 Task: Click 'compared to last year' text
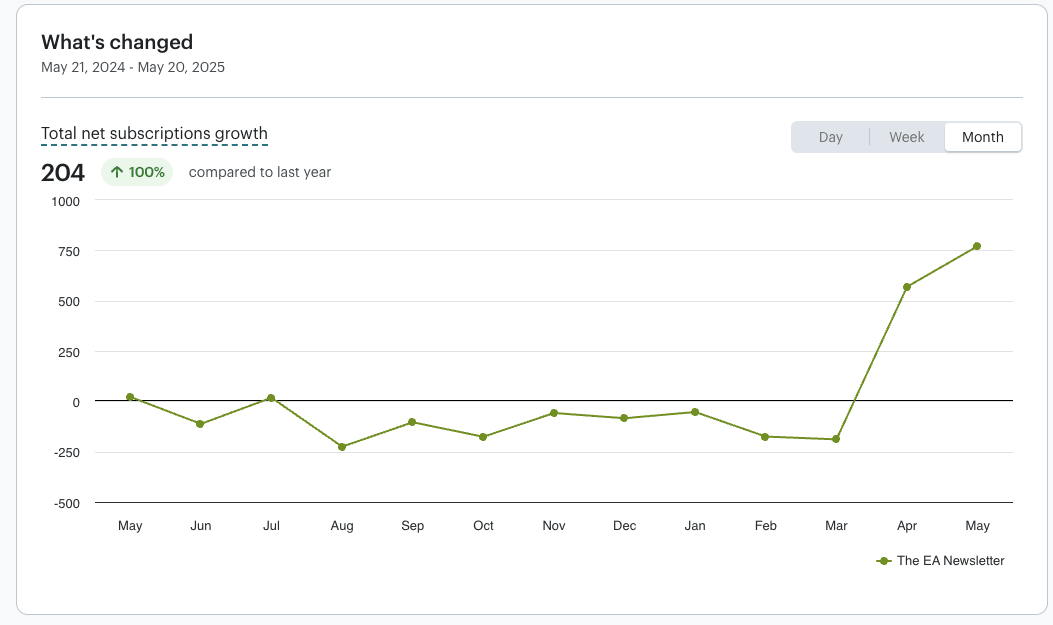260,173
